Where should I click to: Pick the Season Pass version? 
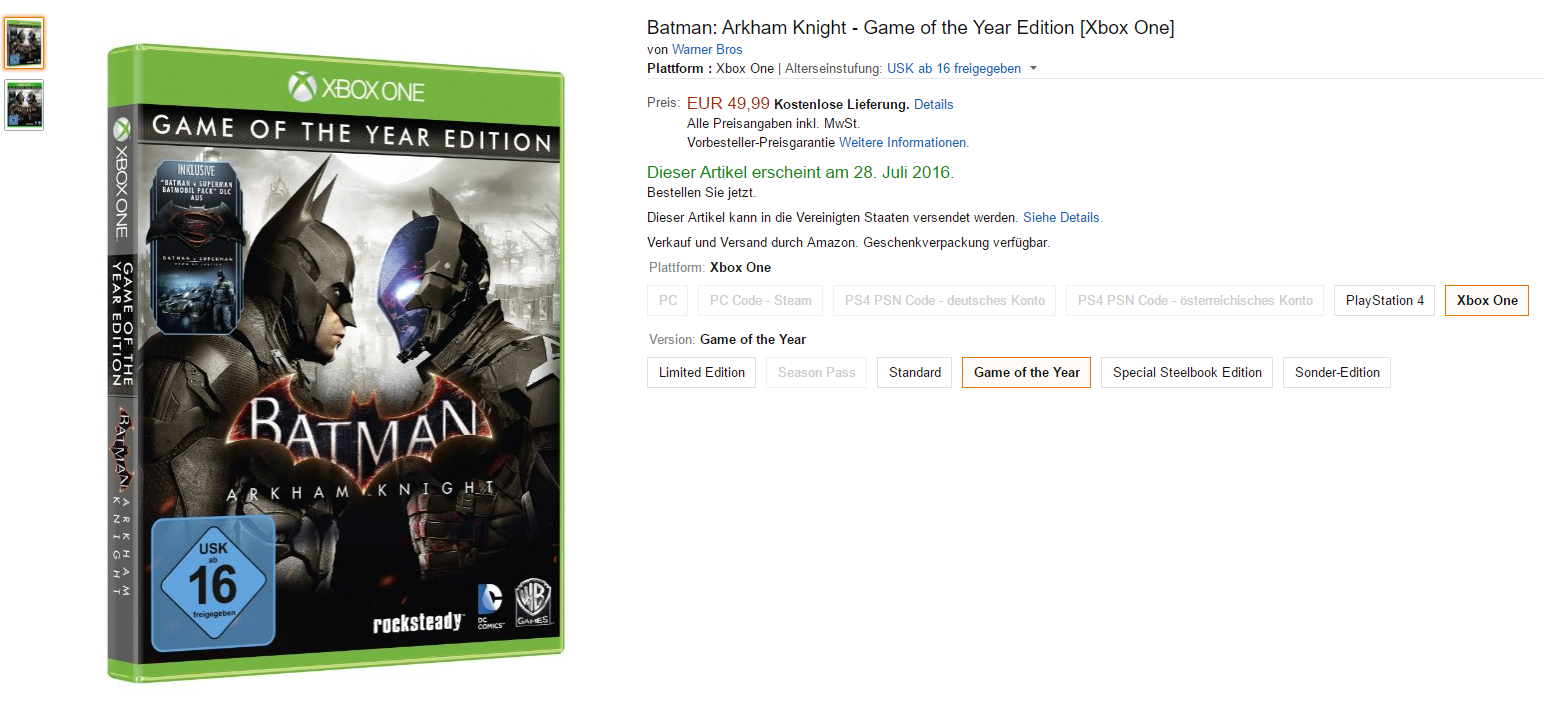[816, 372]
